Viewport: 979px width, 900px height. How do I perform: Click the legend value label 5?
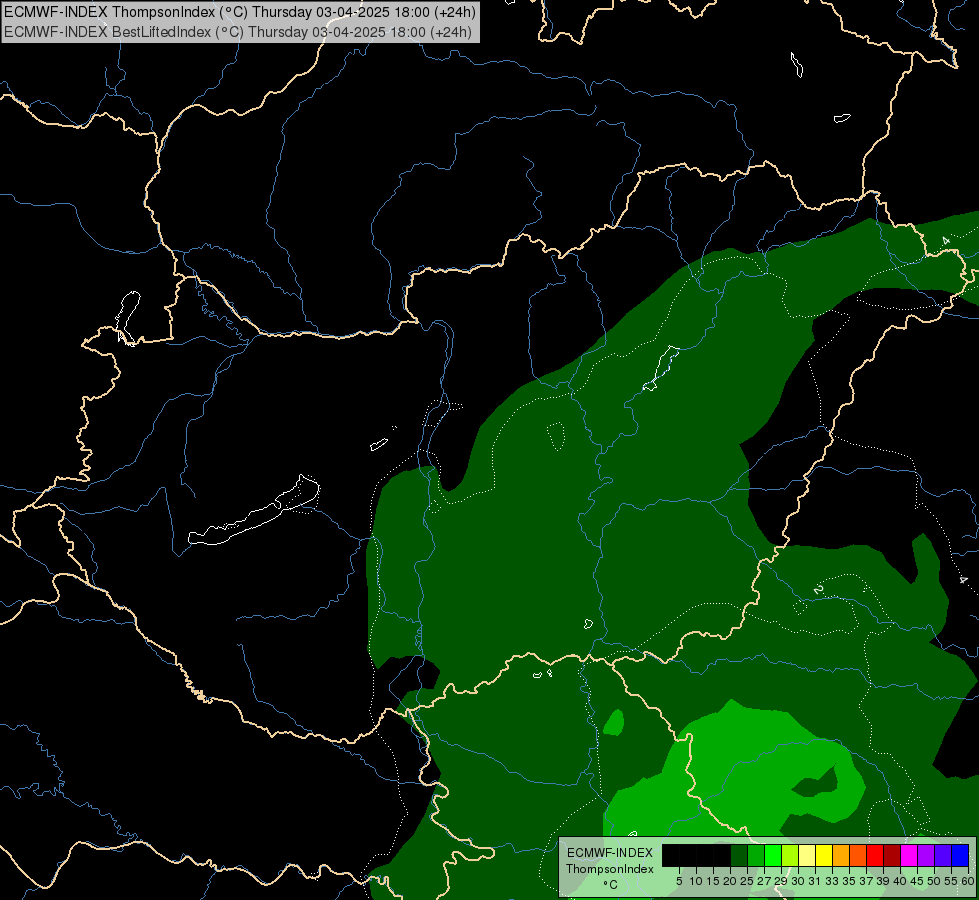(x=679, y=881)
